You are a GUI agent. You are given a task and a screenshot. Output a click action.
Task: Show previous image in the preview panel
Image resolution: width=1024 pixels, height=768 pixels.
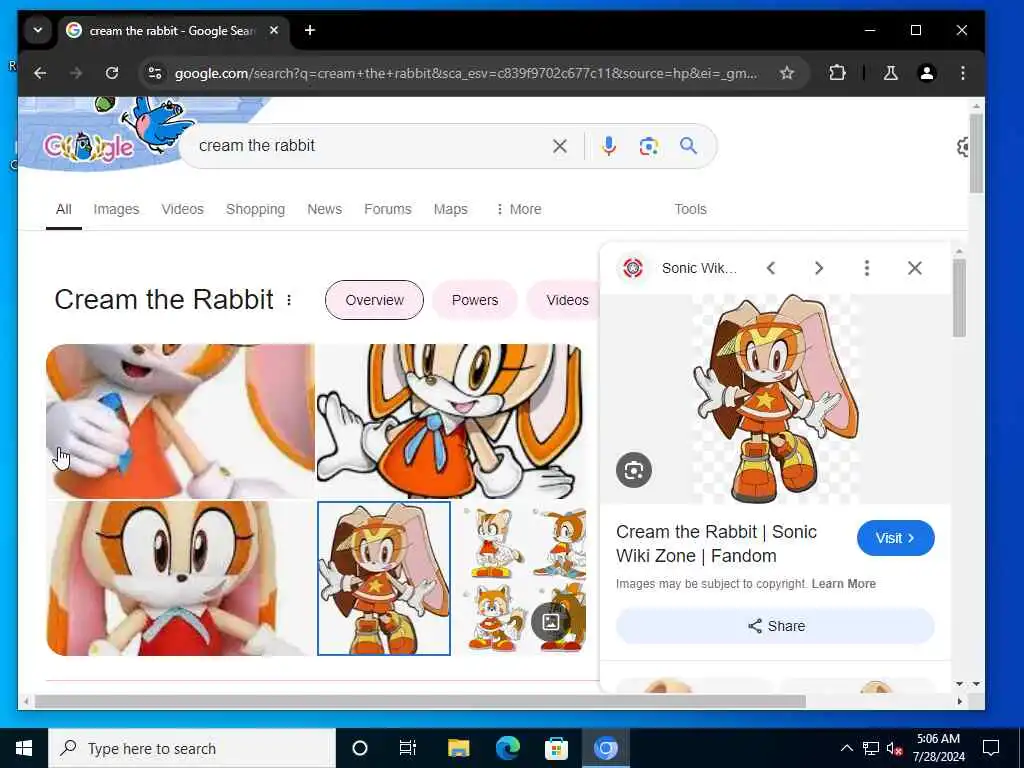click(771, 268)
